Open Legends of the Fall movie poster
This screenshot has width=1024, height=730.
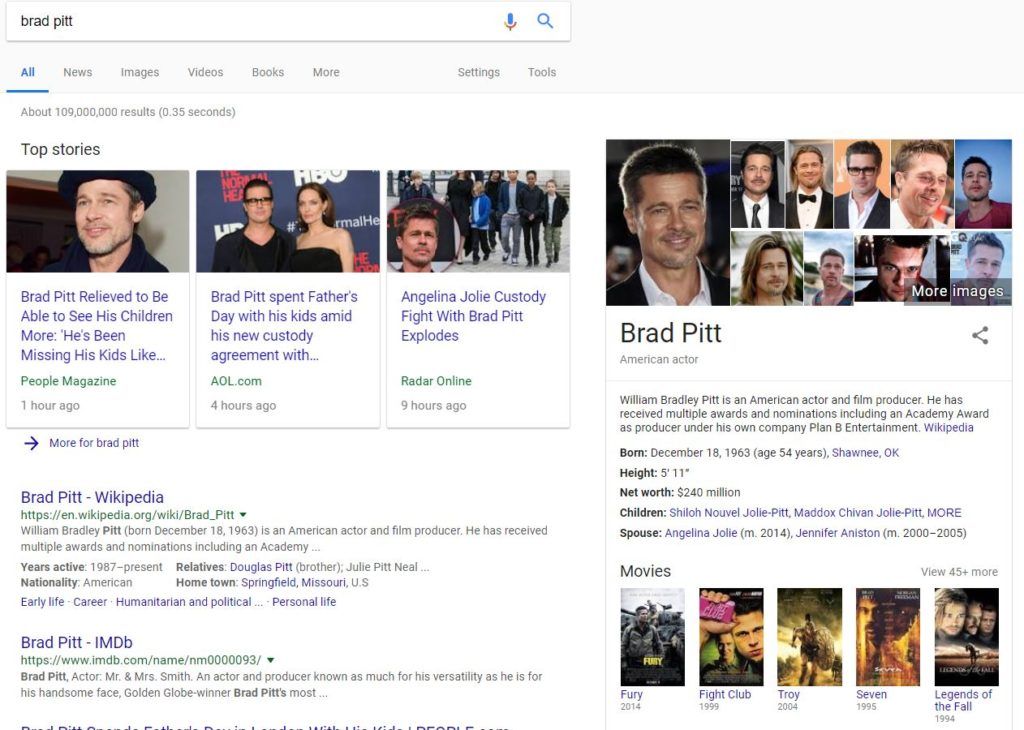[967, 637]
